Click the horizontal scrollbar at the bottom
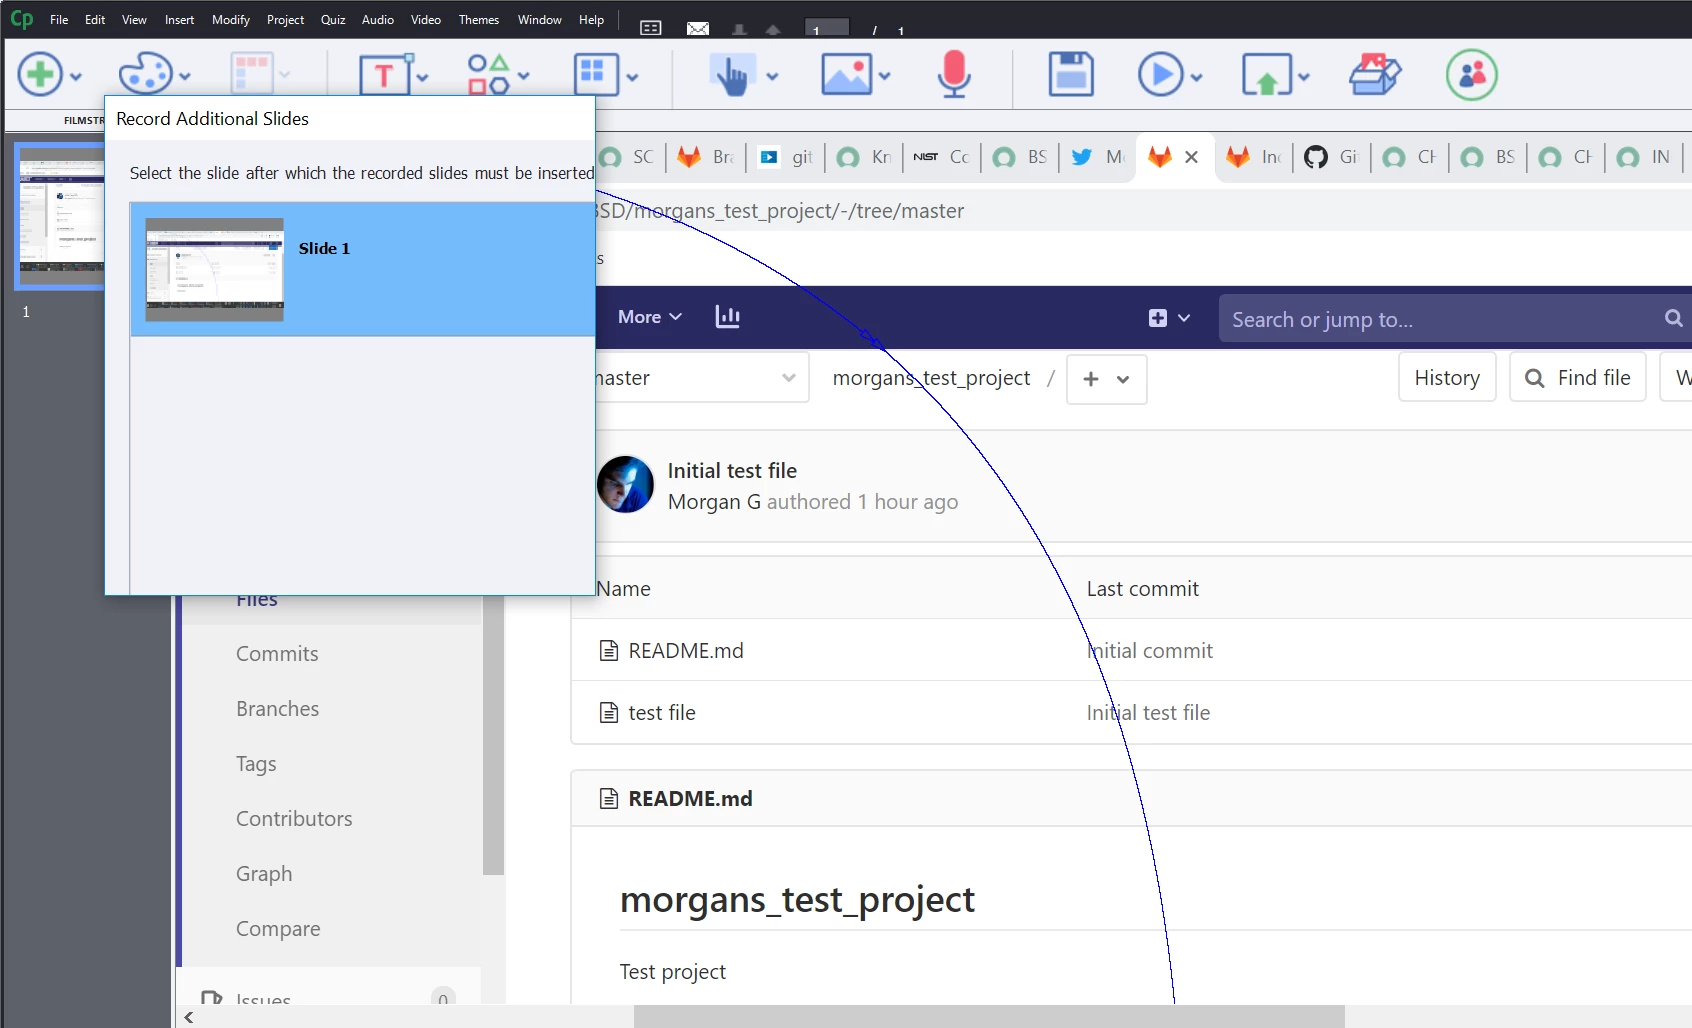Screen dimensions: 1692x1028 989,1017
